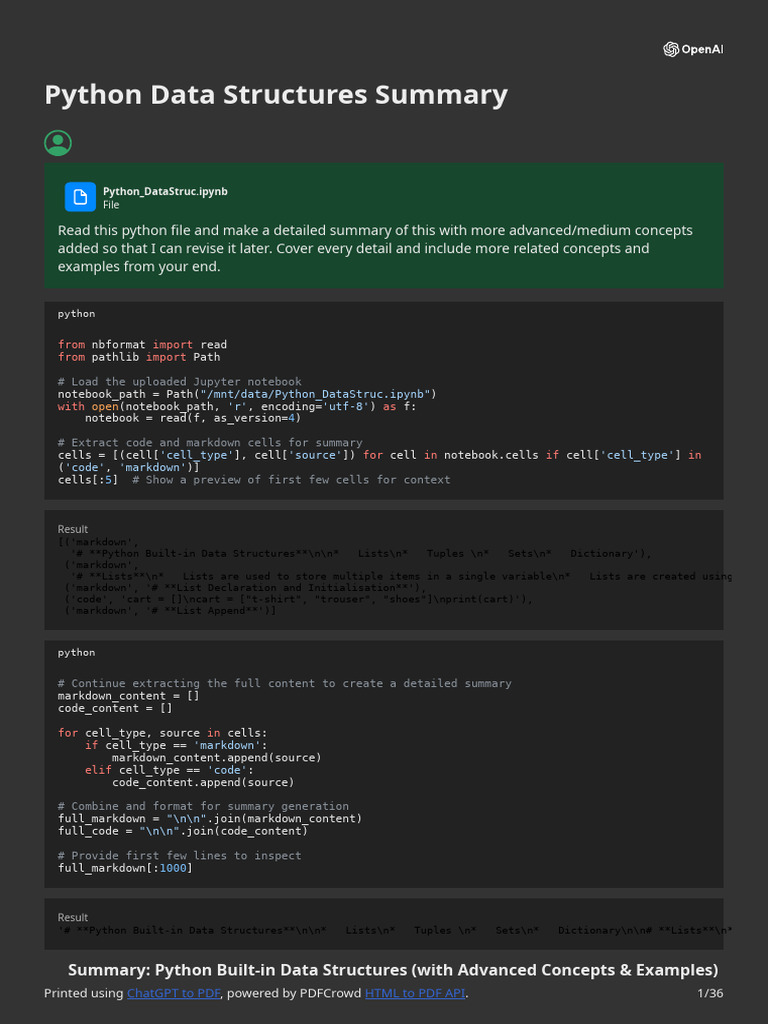Viewport: 768px width, 1024px height.
Task: Click the blue file attachment icon
Action: click(x=80, y=197)
